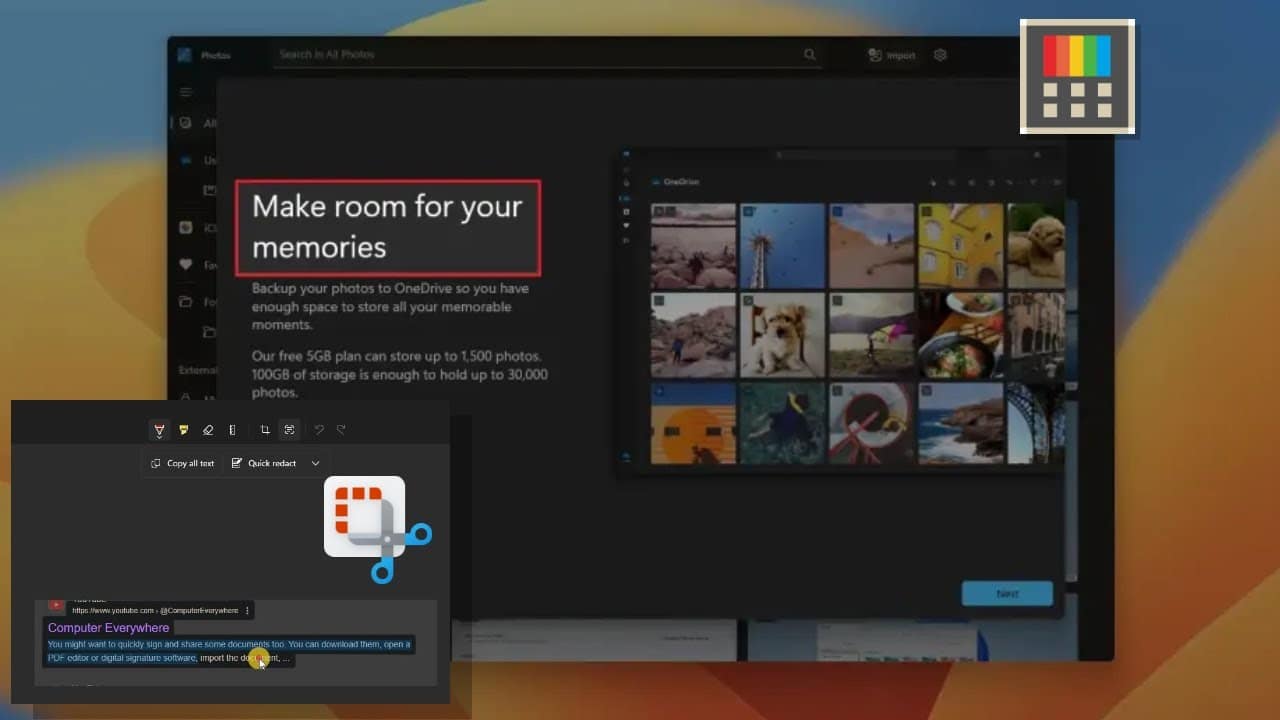Screen dimensions: 1280x720
Task: Open Photos settings gear
Action: 940,55
